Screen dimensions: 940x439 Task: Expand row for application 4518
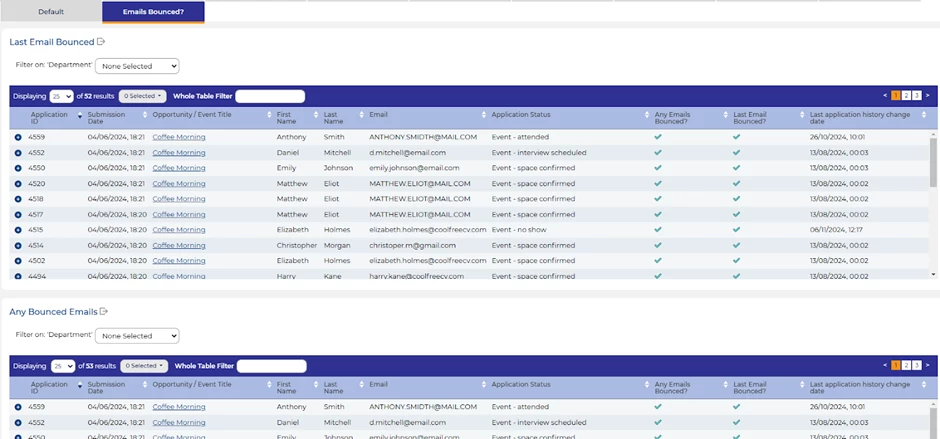click(18, 199)
